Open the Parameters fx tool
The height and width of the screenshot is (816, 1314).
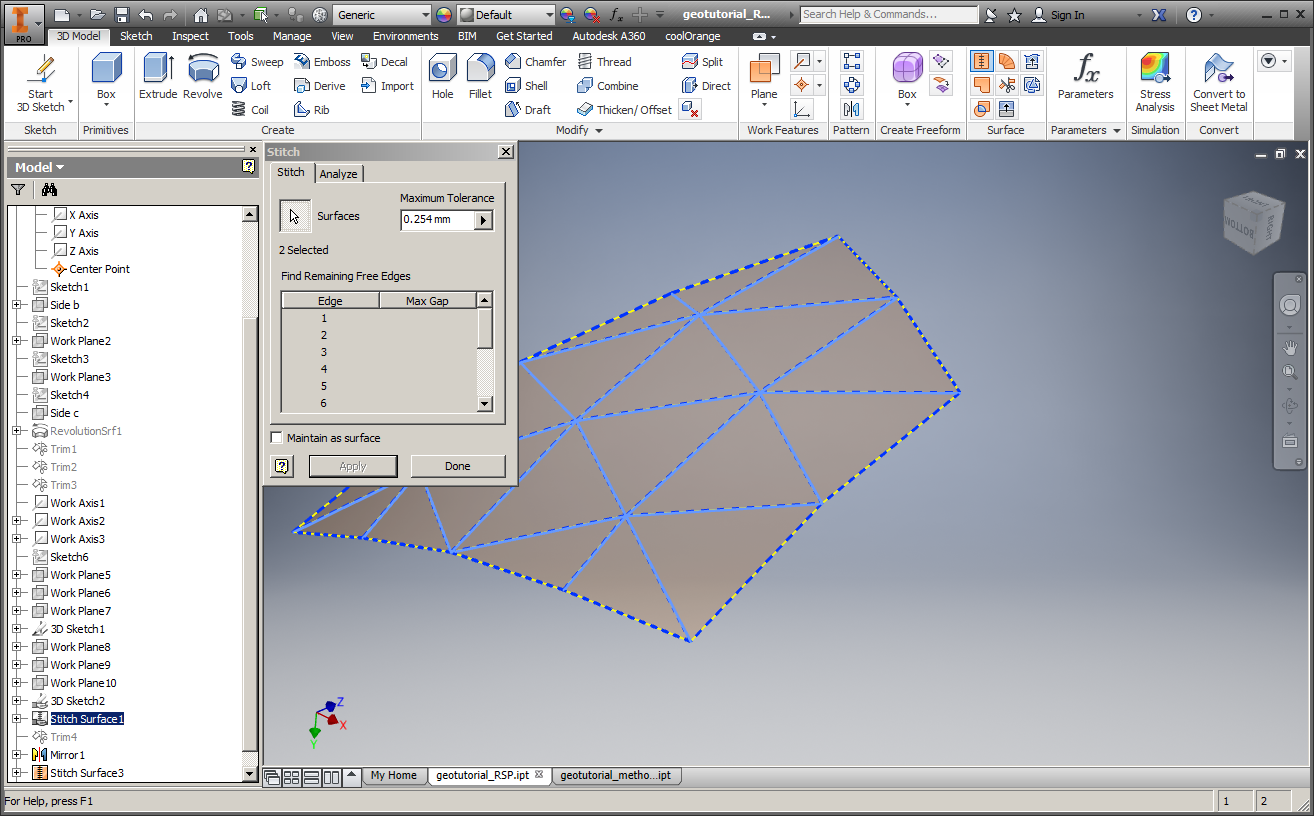pyautogui.click(x=1085, y=76)
